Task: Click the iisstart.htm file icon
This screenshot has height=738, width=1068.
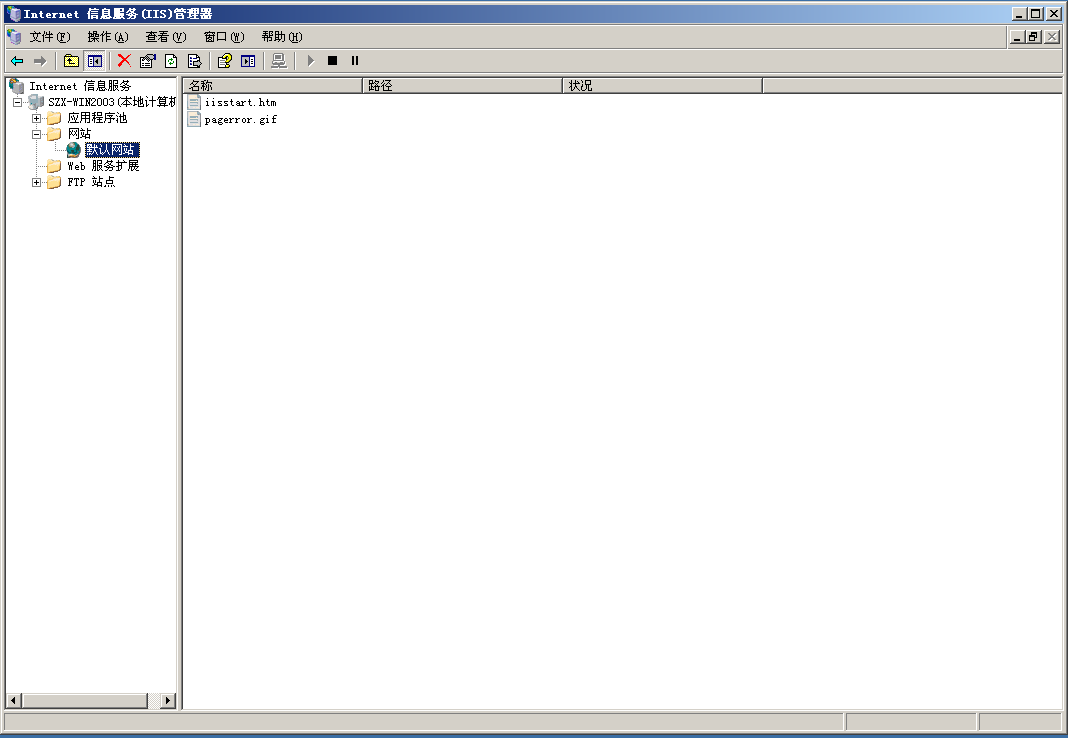Action: coord(194,102)
